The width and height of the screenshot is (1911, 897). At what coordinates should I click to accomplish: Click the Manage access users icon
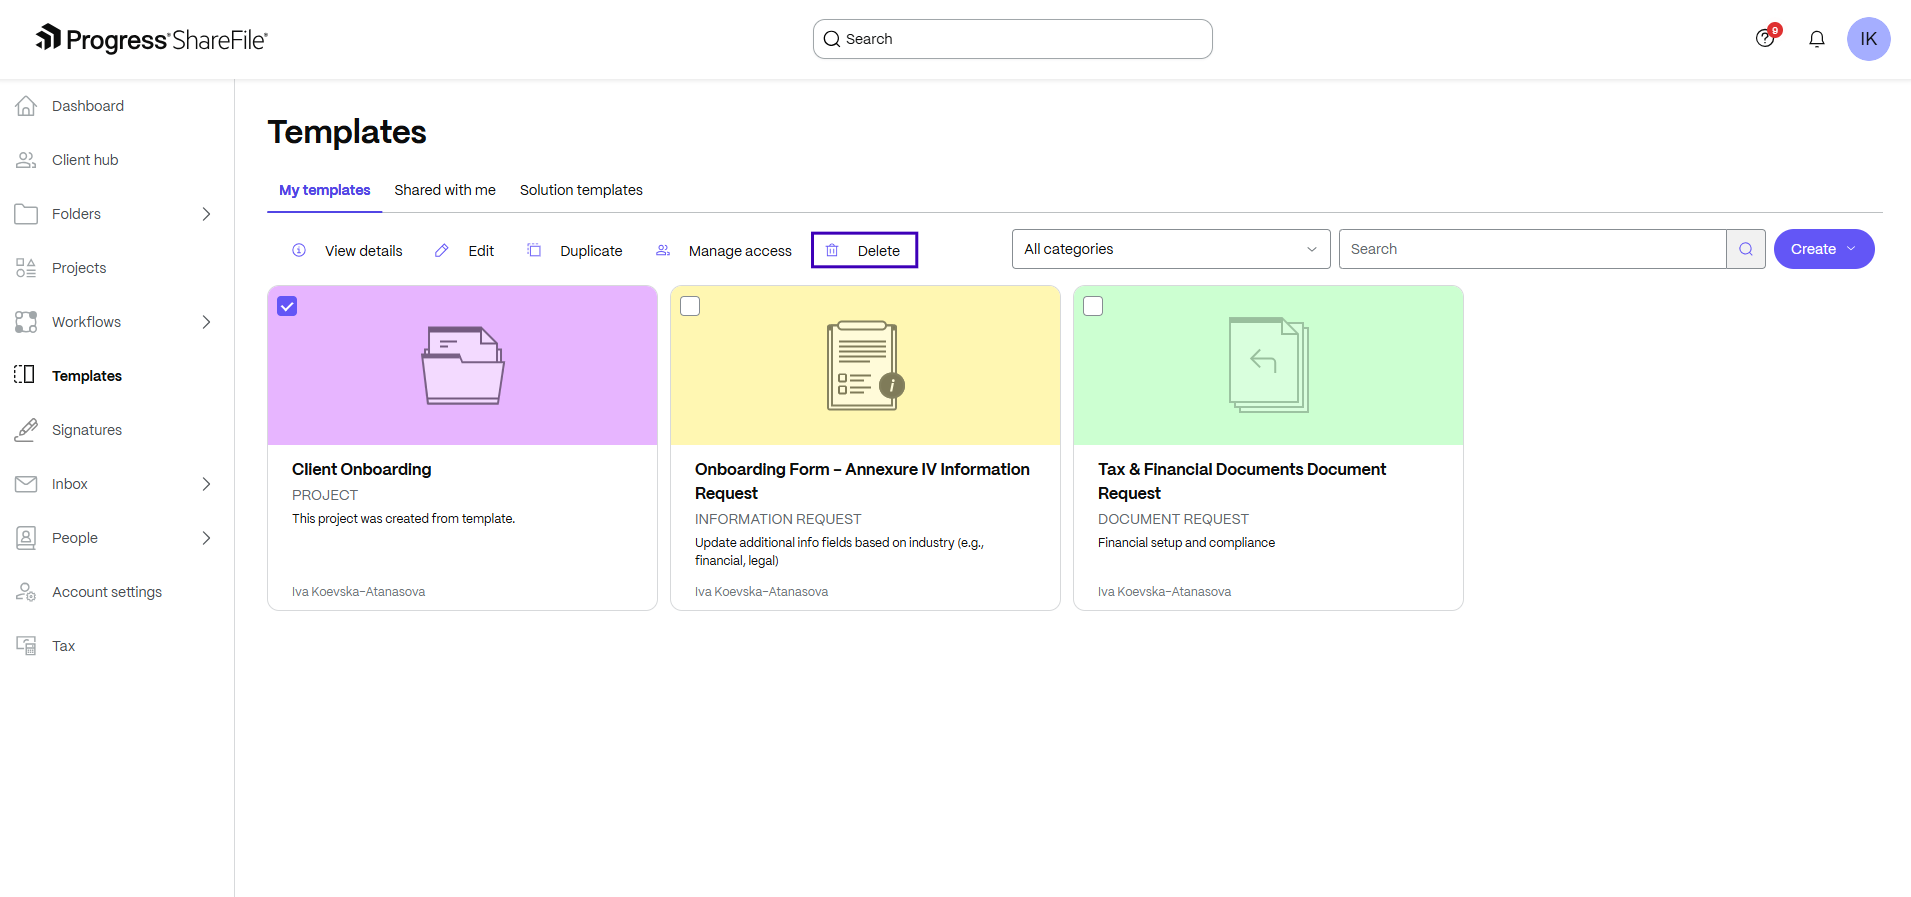(663, 250)
